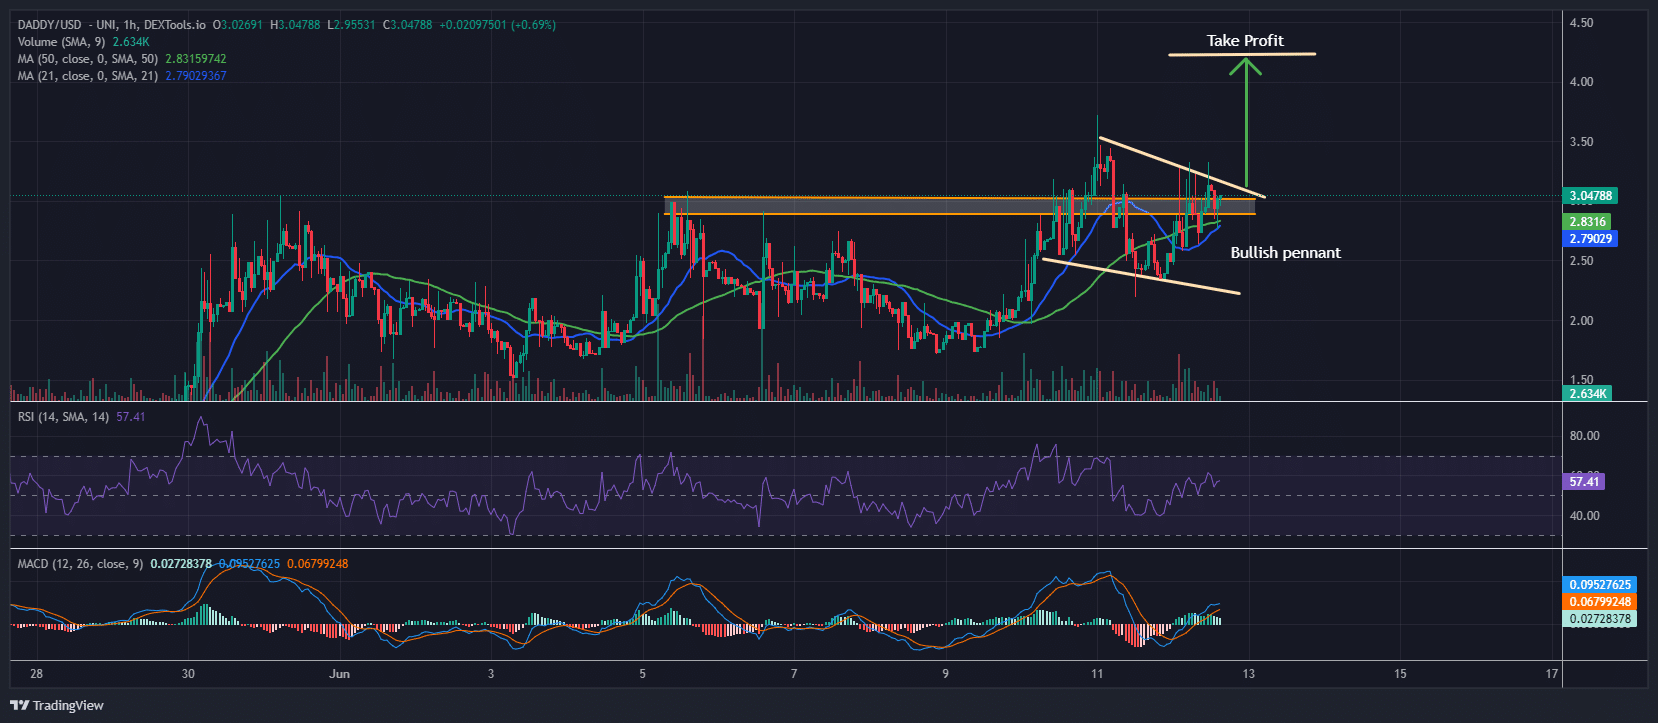Click the signal line tag 0.06799248
Viewport: 1658px width, 723px height.
[x=1599, y=602]
